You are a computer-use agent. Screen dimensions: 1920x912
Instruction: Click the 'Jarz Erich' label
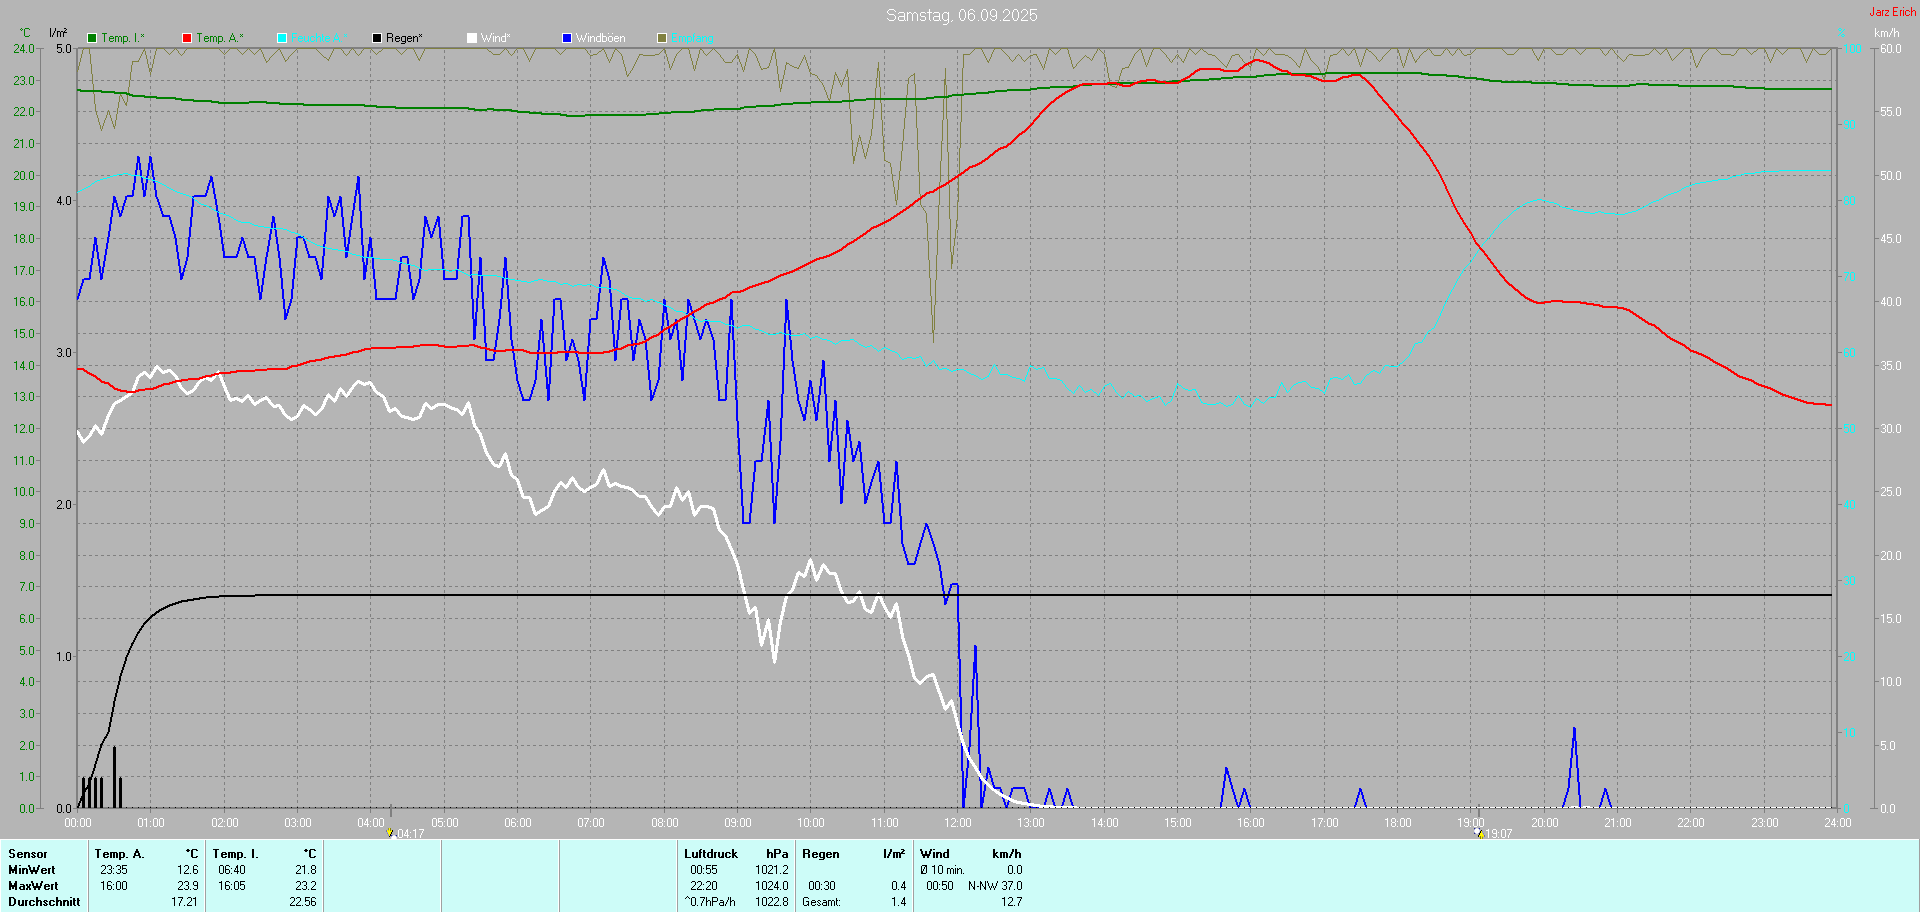point(1893,12)
